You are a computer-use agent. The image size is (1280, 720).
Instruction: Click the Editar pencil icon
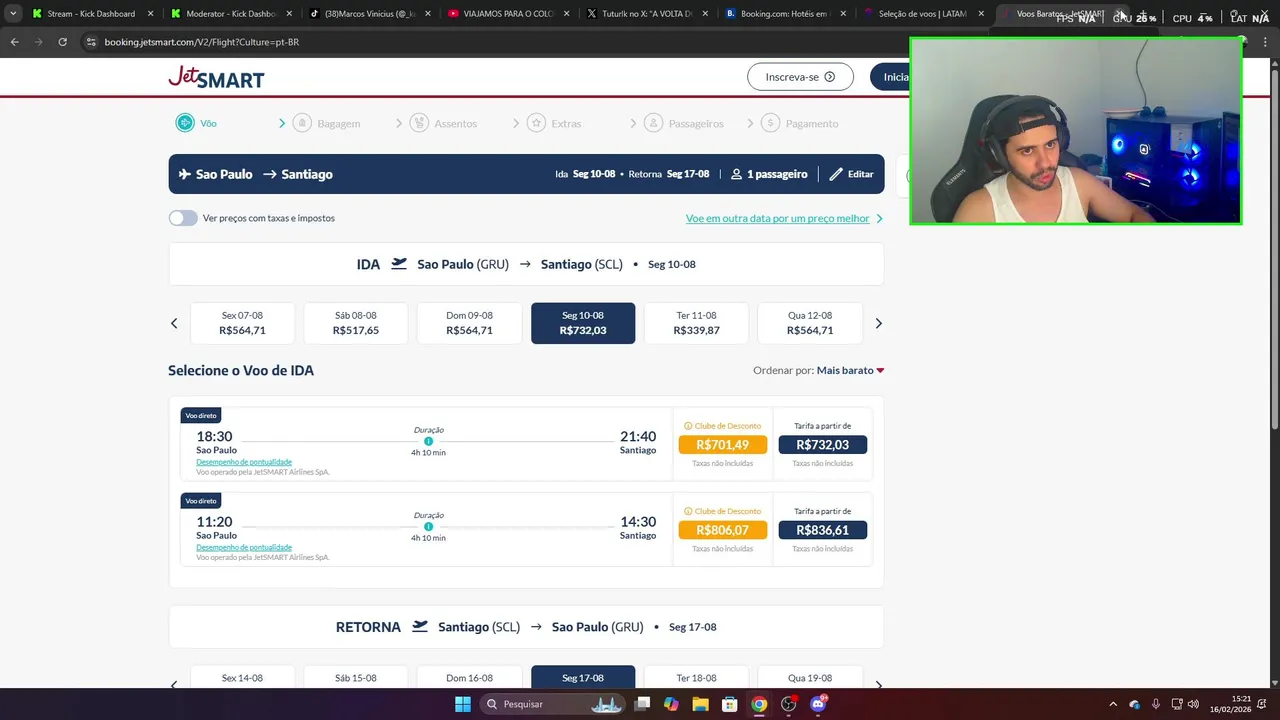pos(836,174)
